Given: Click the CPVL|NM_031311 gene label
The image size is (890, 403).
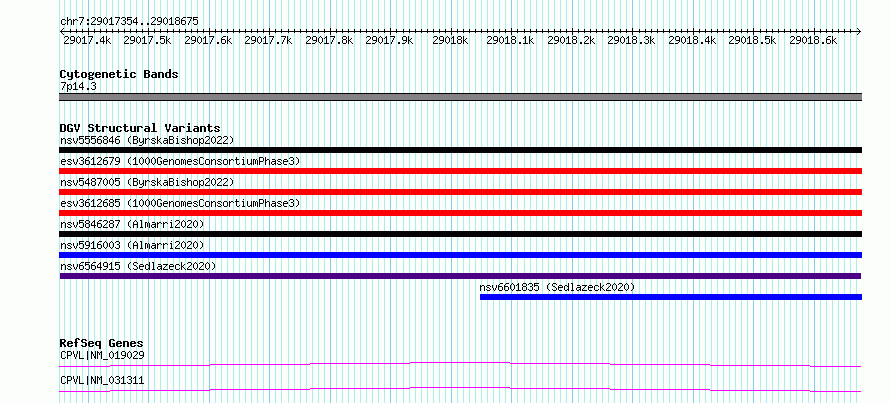Looking at the screenshot, I should [102, 380].
